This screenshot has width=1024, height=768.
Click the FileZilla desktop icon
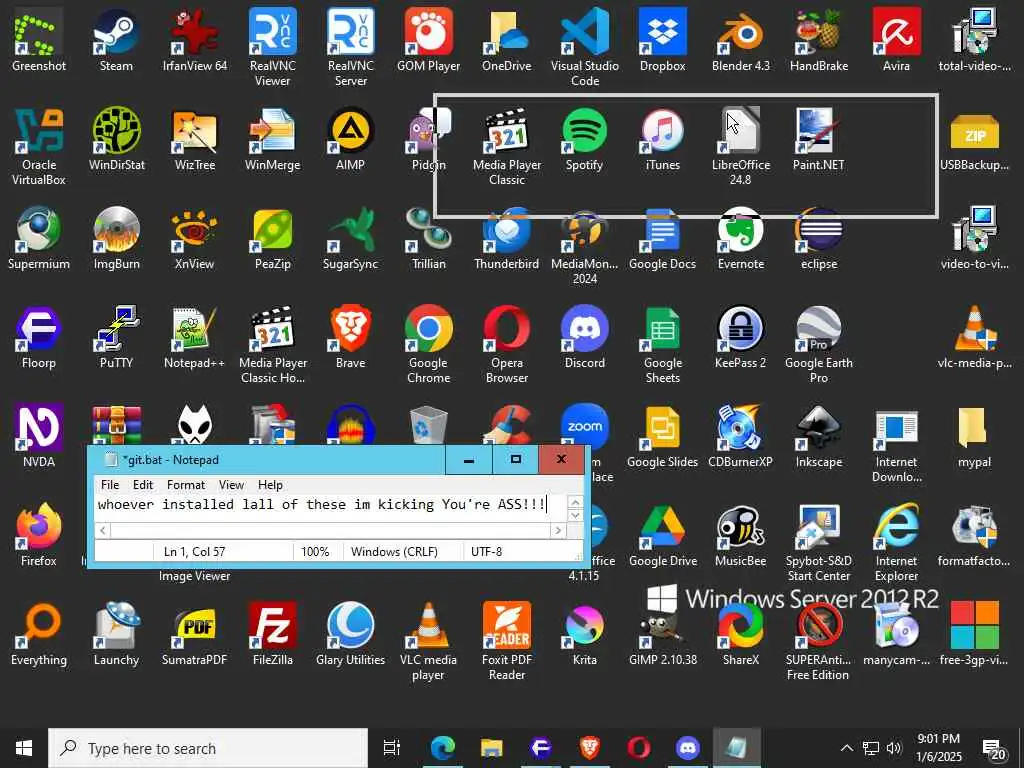click(272, 635)
